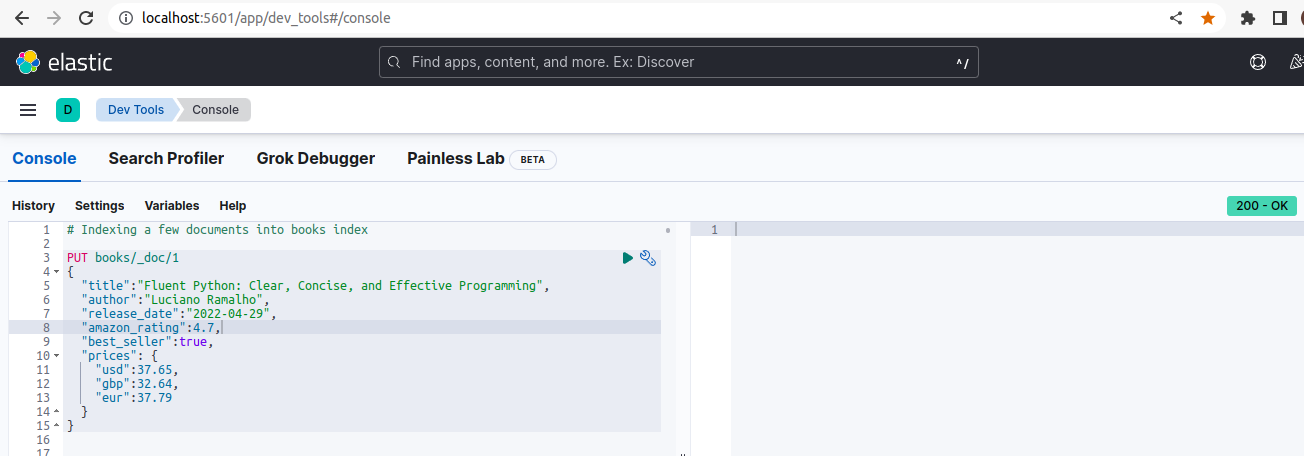Click the site information icon in address bar
Screen dimensions: 1304x456
124,18
